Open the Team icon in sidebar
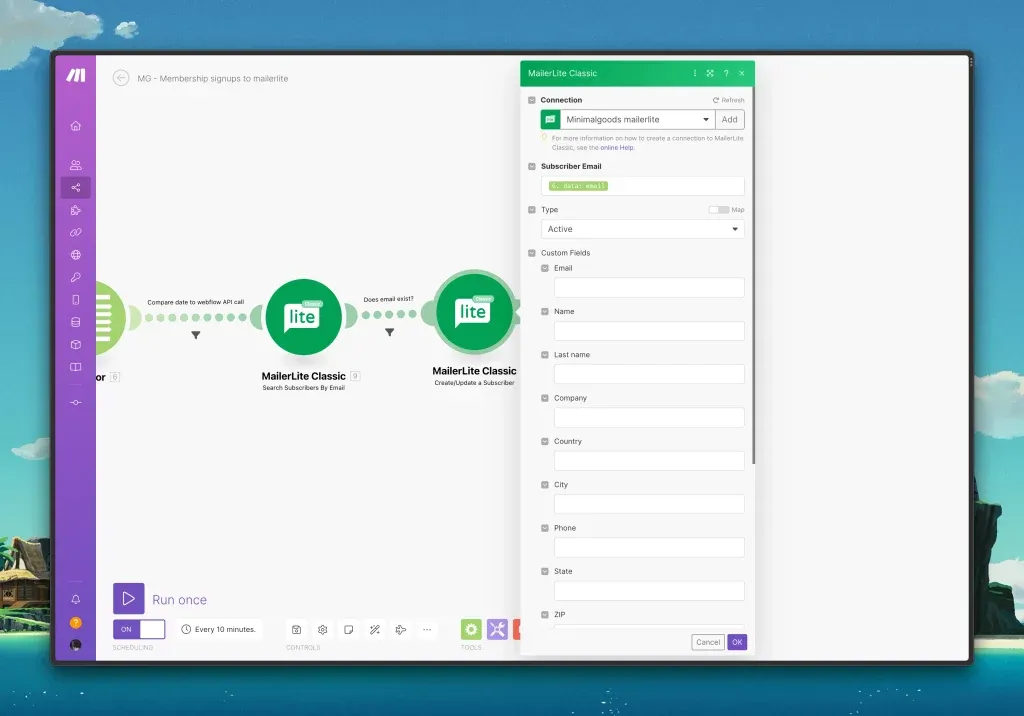 click(x=76, y=165)
